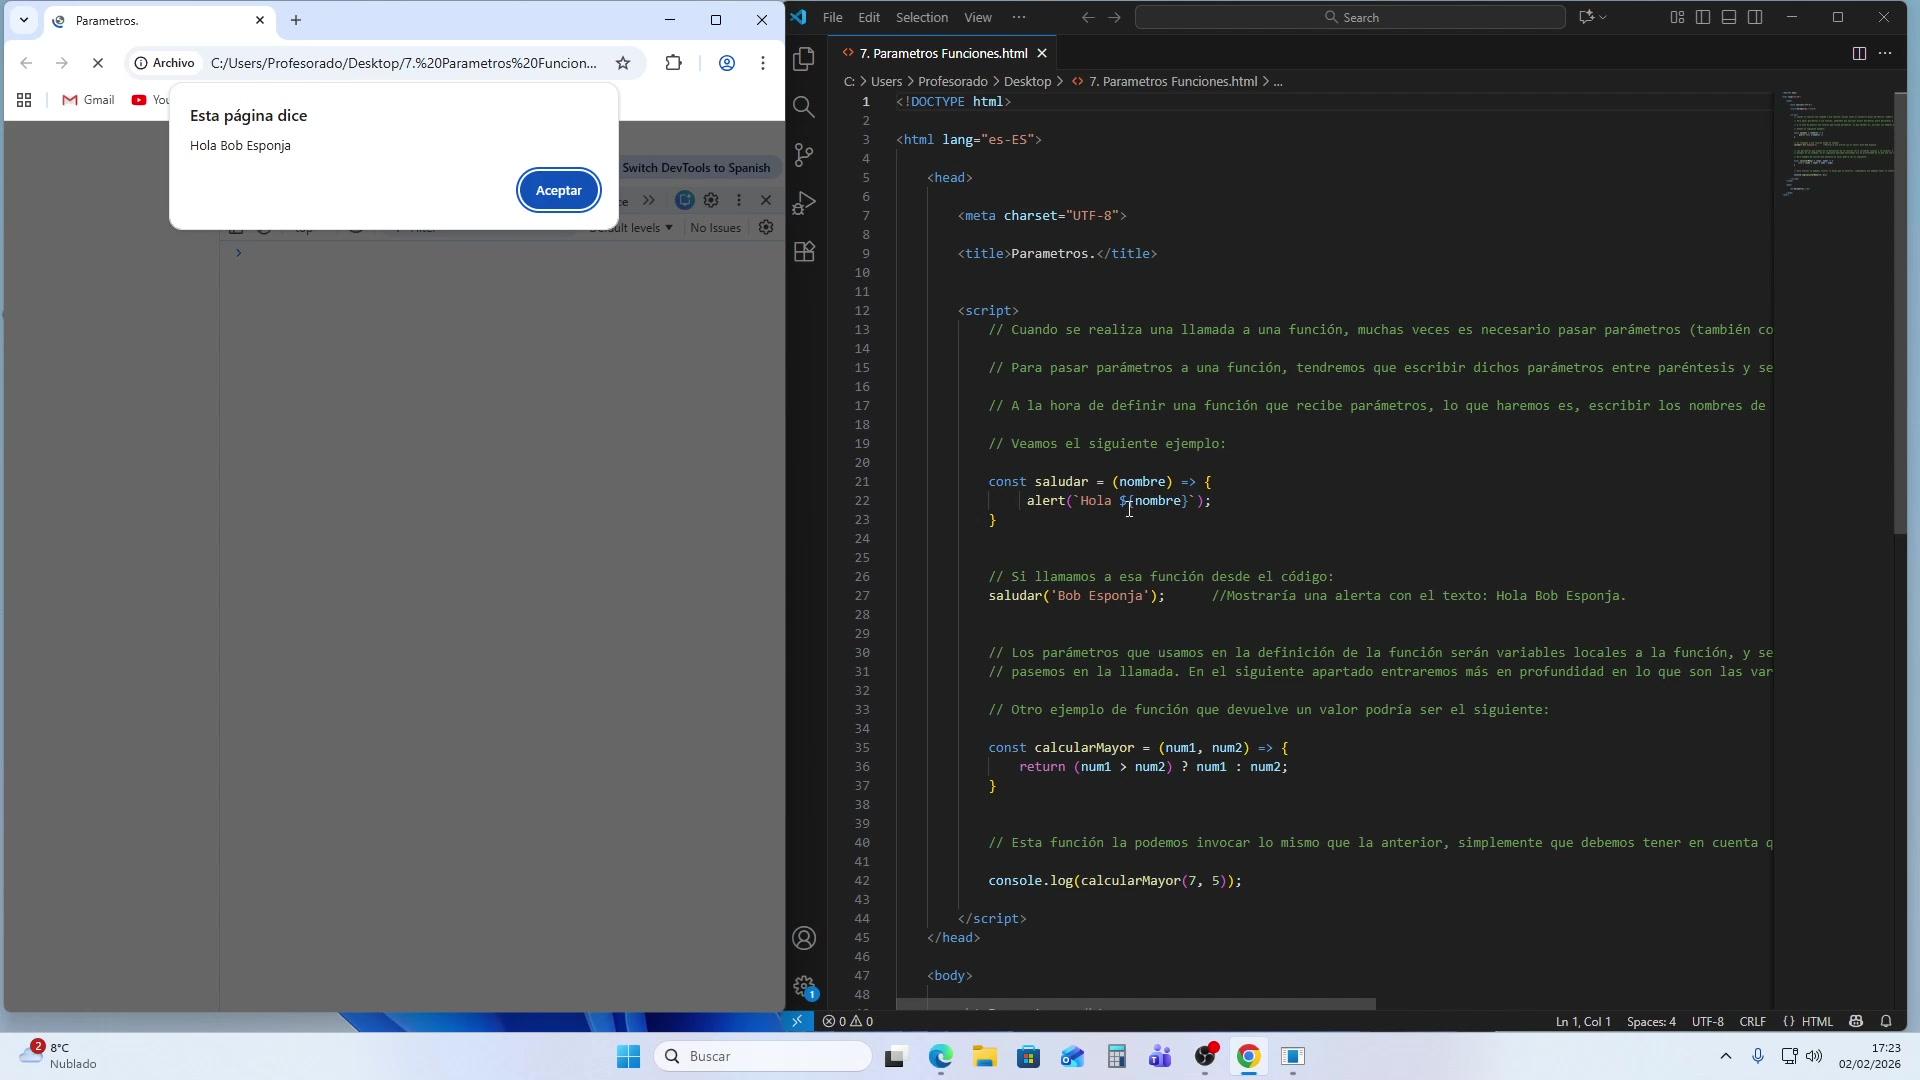
Task: Open the Manage gear in VS Code
Action: (804, 986)
